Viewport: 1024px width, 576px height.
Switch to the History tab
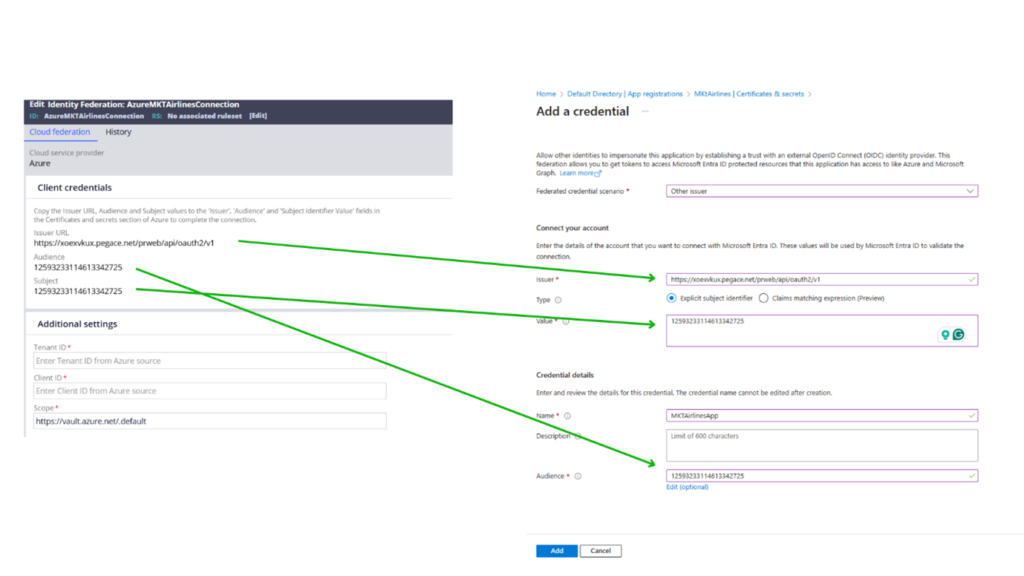point(118,132)
